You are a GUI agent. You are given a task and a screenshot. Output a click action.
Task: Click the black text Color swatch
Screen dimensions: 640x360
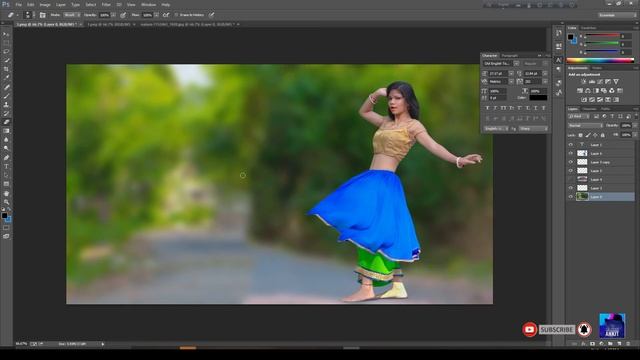pyautogui.click(x=538, y=98)
